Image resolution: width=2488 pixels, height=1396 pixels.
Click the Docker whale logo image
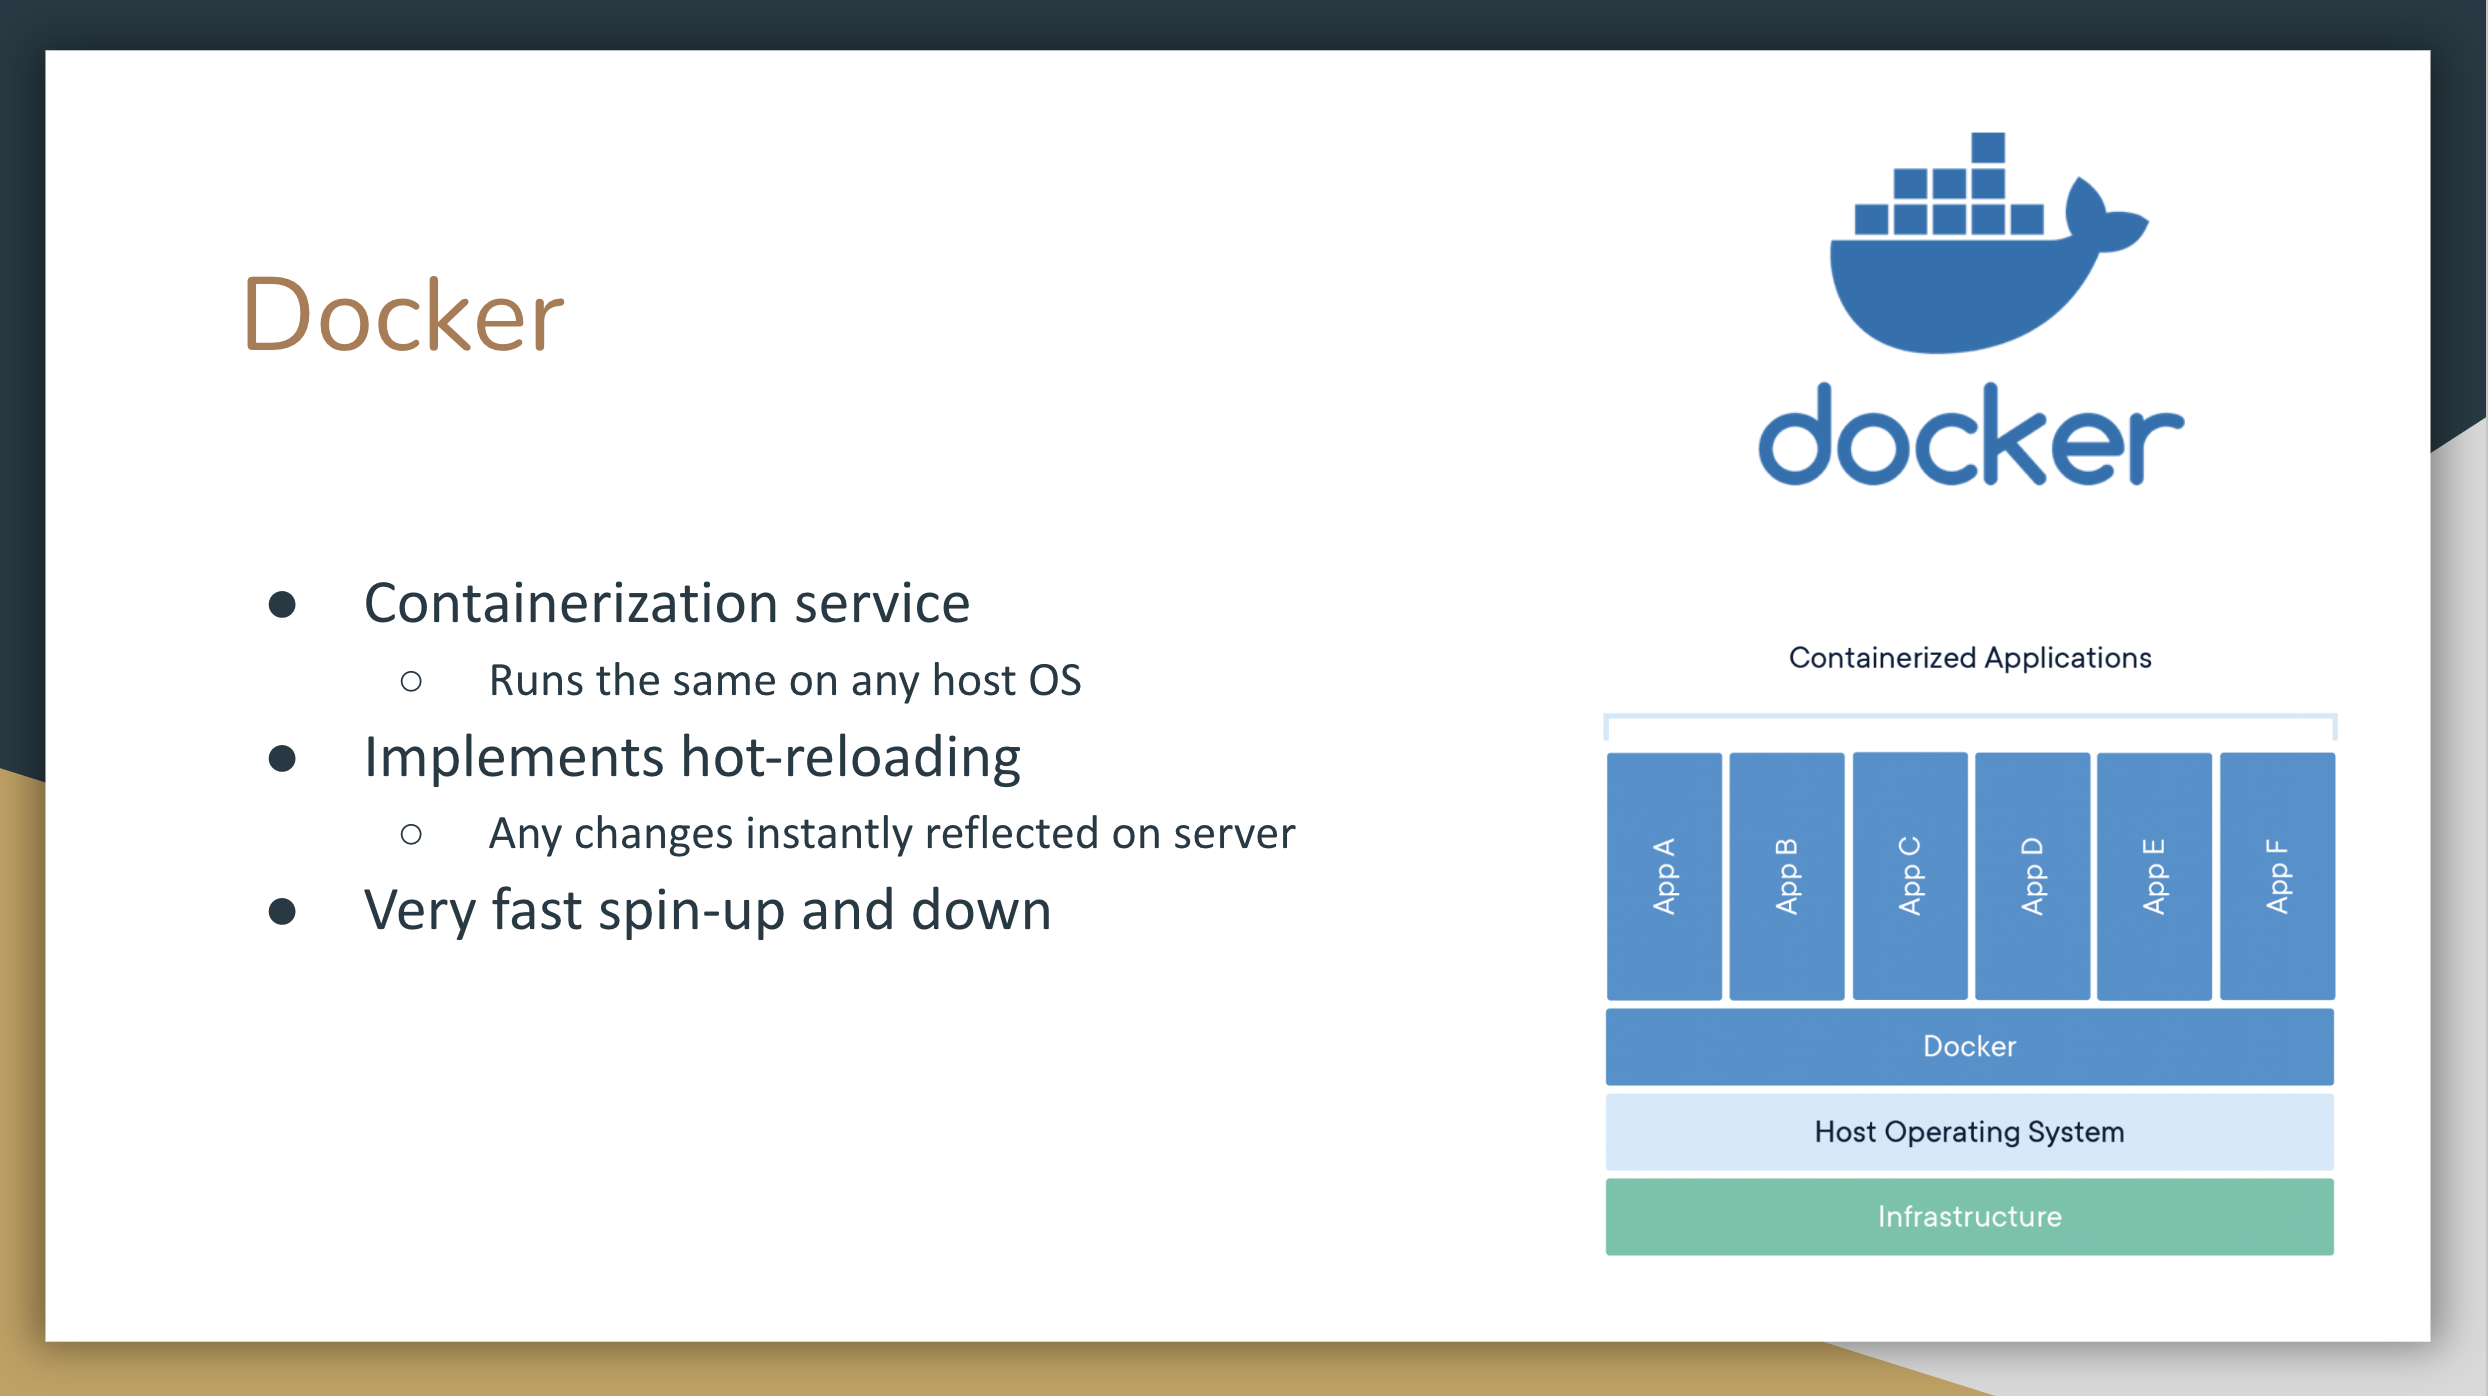click(1988, 243)
